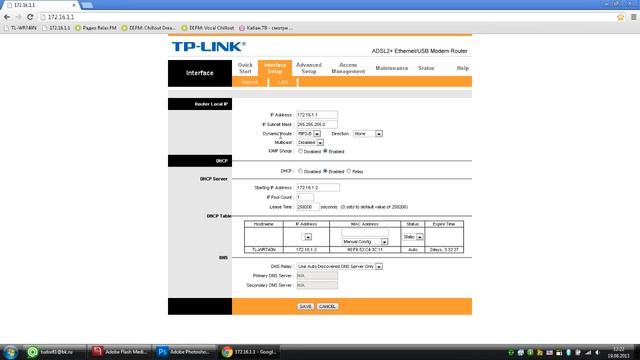Switch to the Chrome taskbar item

[x=248, y=352]
